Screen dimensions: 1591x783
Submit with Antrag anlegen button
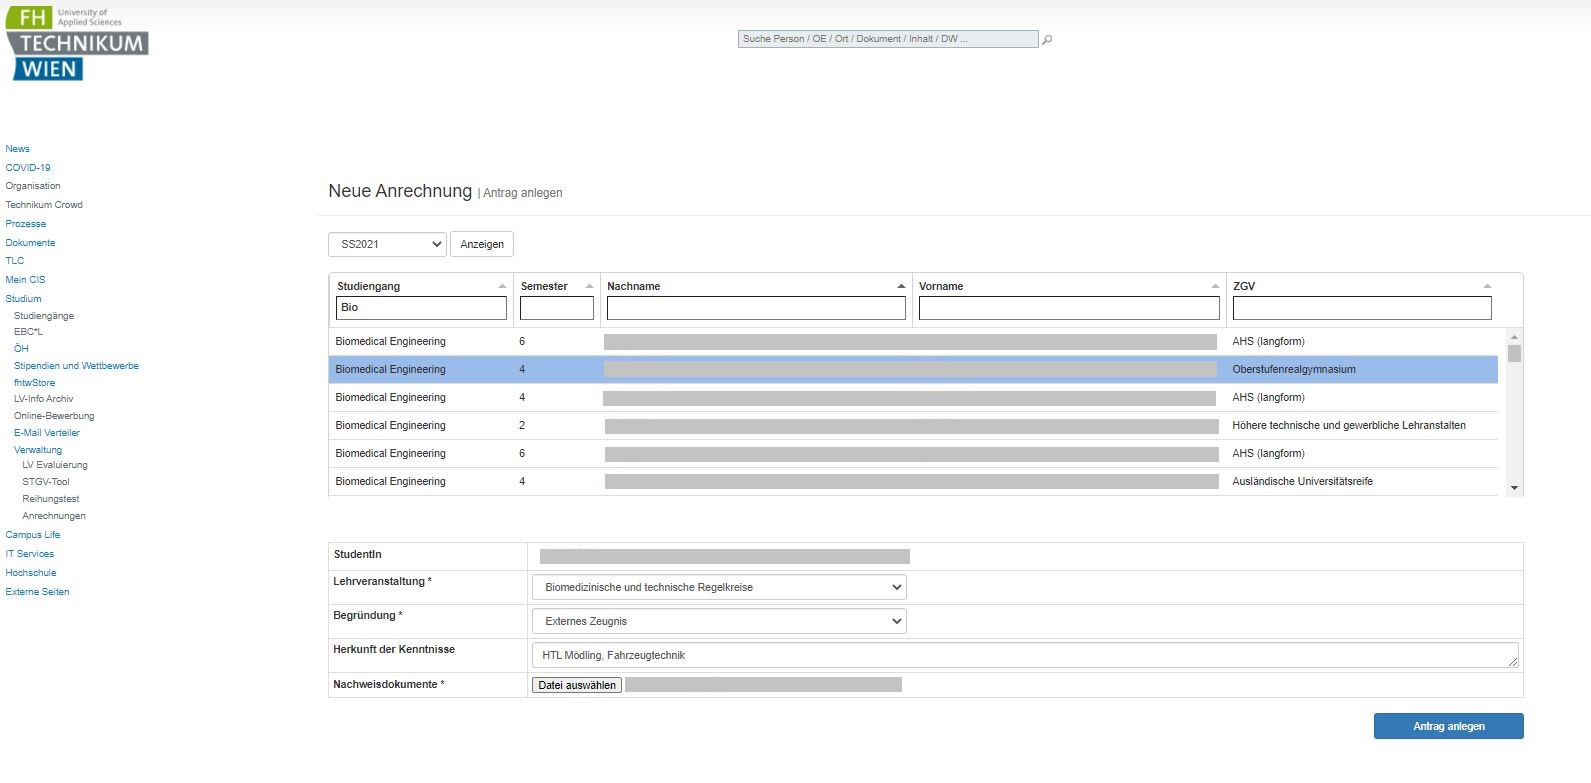coord(1448,726)
